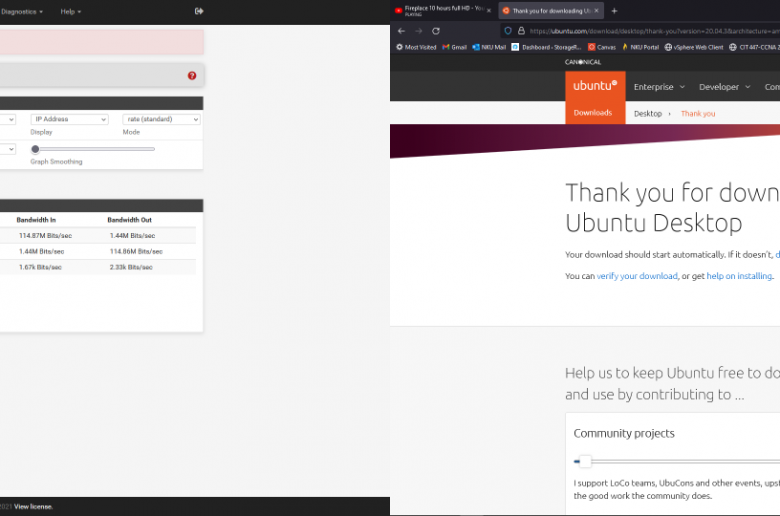
Task: Select the 114.87M Bits/sec bandwidth in cell
Action: click(45, 236)
